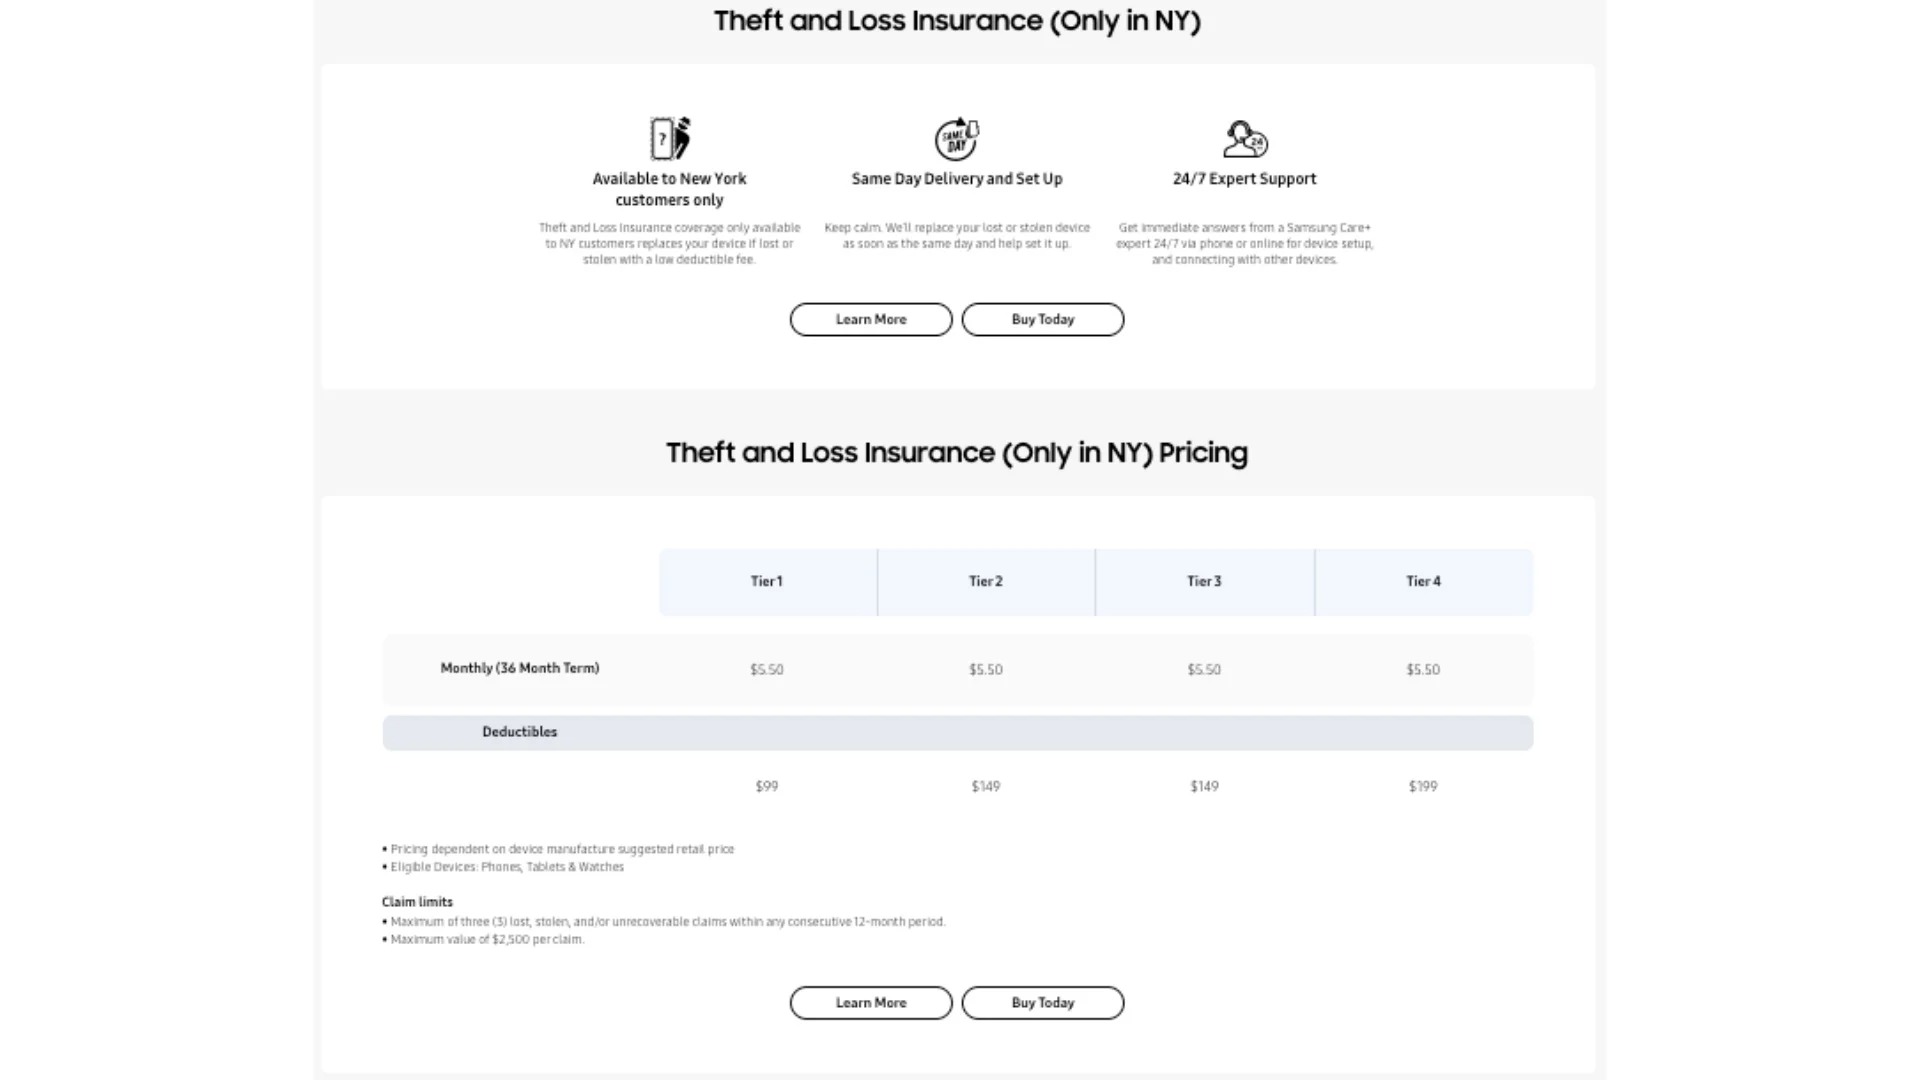Screen dimensions: 1920x1080
Task: Click the Learn More button below pricing
Action: coord(871,1003)
